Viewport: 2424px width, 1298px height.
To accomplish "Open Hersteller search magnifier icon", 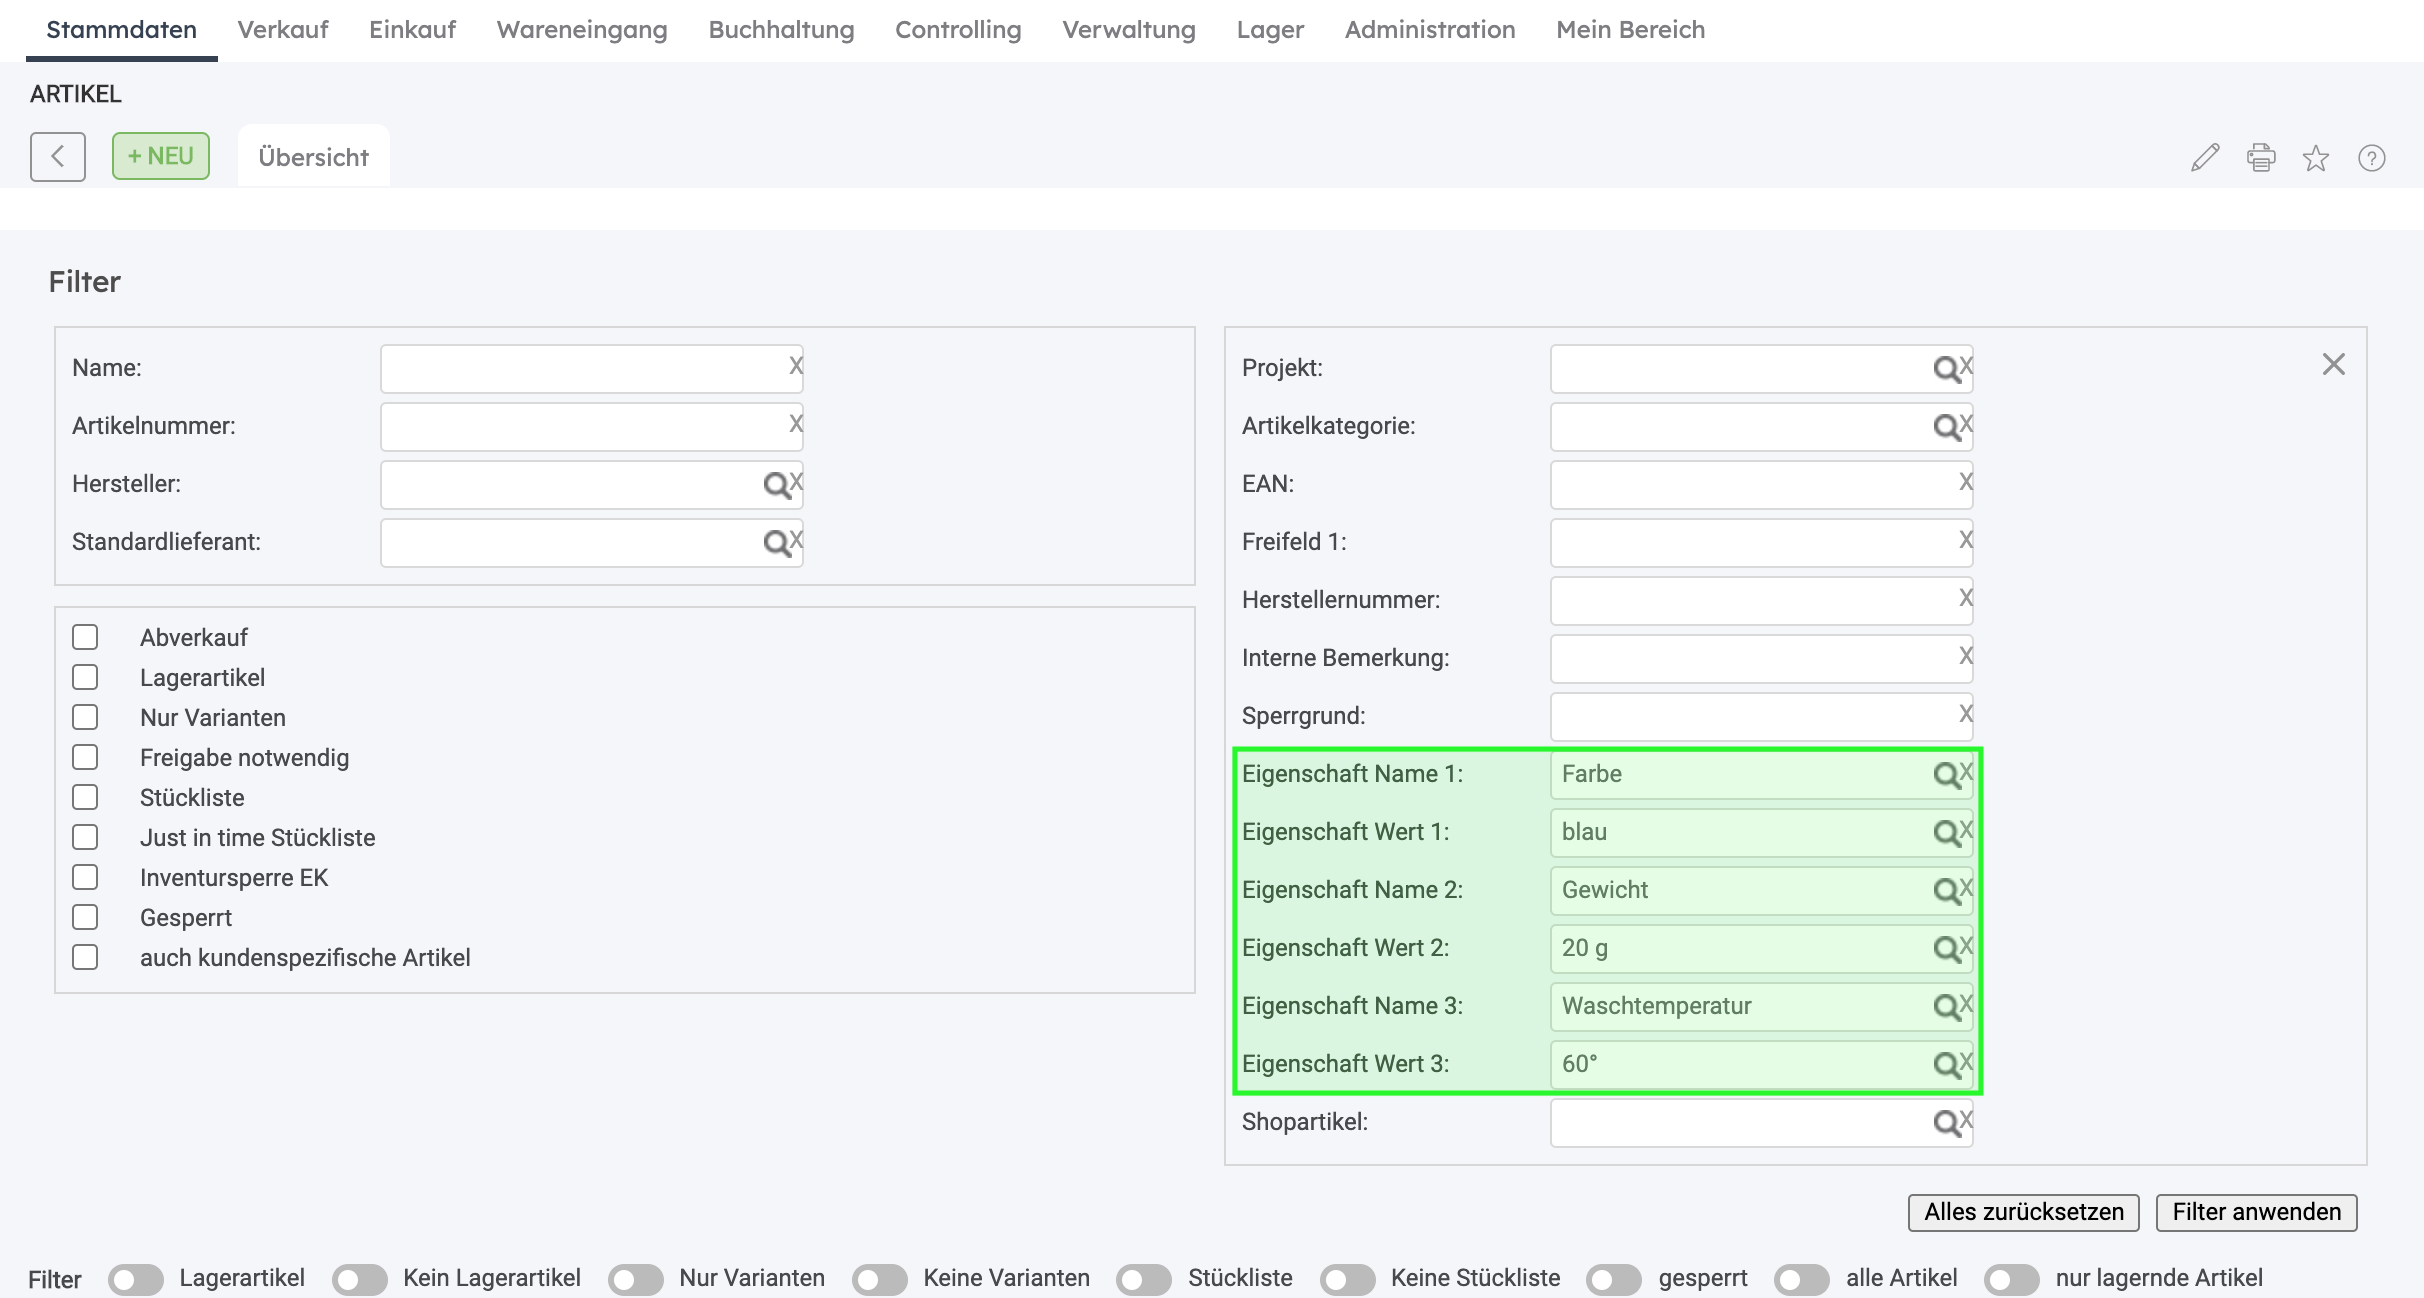I will pos(776,485).
